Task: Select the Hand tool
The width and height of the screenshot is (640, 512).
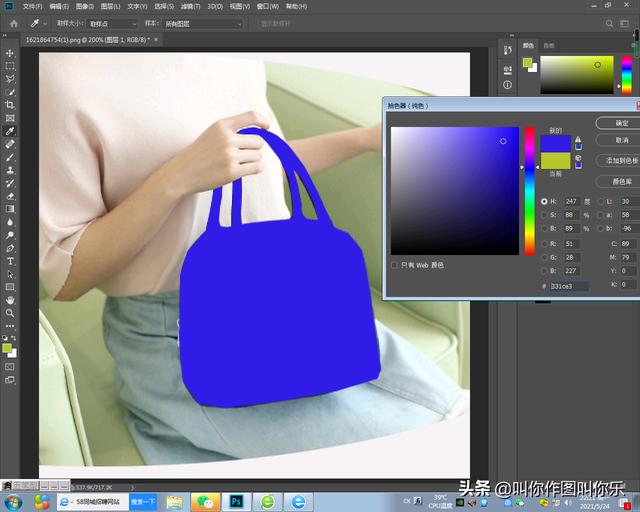Action: coord(10,300)
